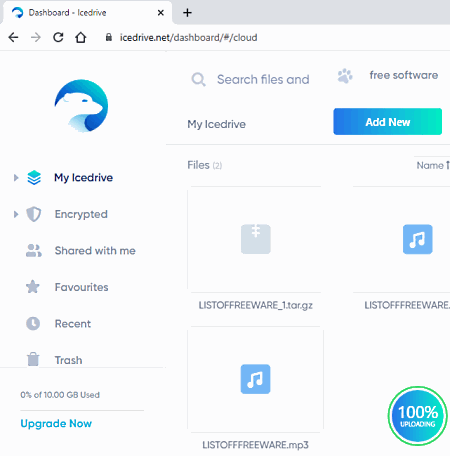Expand the Encrypted tree
The width and height of the screenshot is (450, 456).
click(16, 214)
